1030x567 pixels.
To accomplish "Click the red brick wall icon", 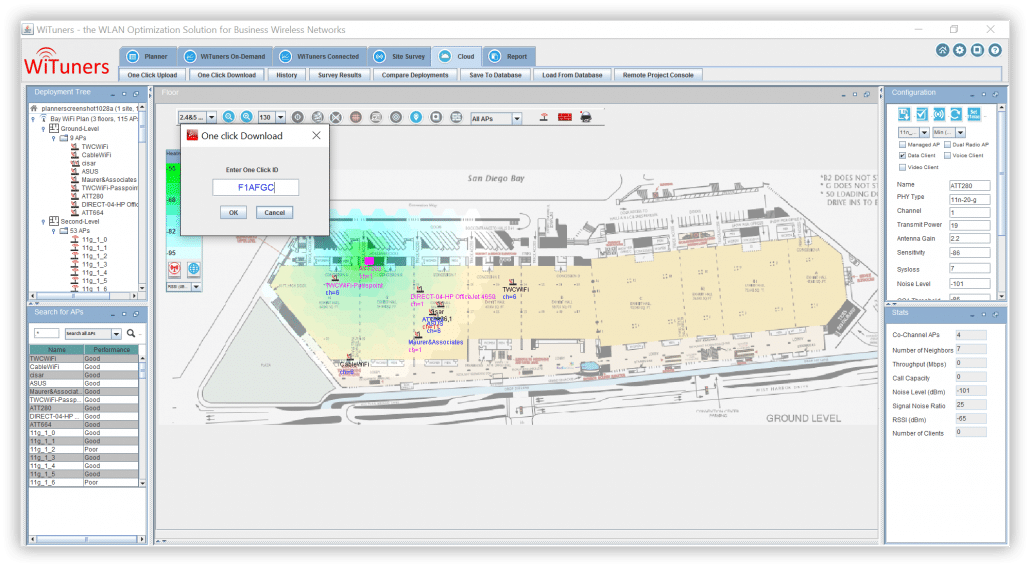I will point(565,117).
